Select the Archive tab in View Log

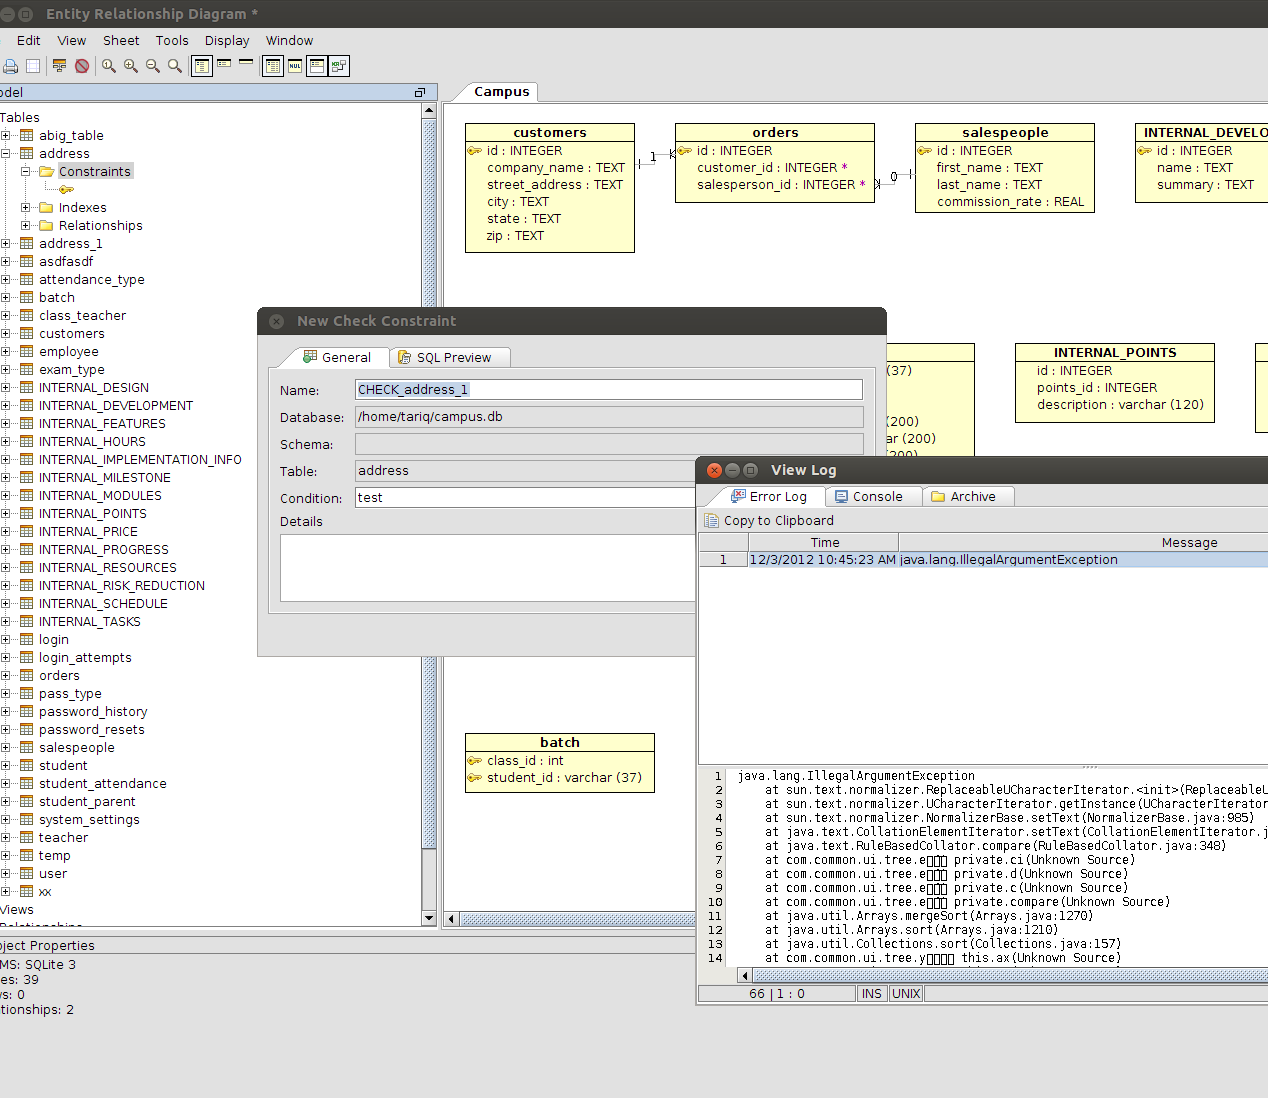963,497
